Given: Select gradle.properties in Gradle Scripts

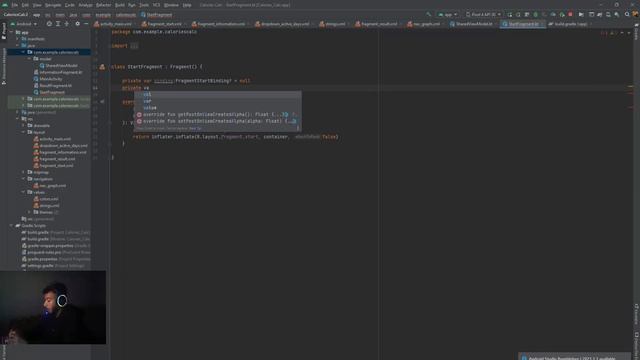Looking at the screenshot, I should pos(56,259).
